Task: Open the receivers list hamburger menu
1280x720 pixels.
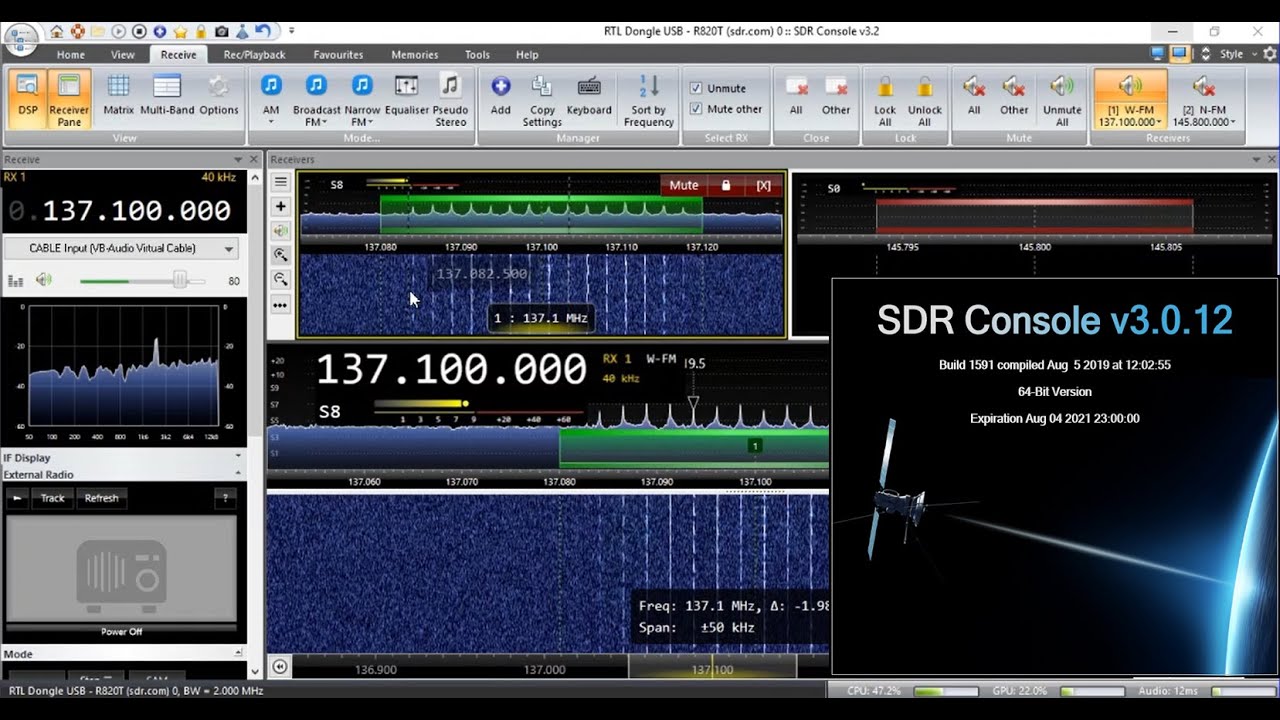Action: coord(281,182)
